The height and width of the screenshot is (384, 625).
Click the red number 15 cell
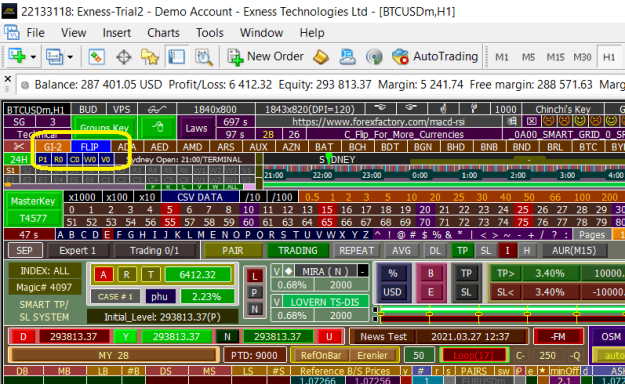pos(327,209)
